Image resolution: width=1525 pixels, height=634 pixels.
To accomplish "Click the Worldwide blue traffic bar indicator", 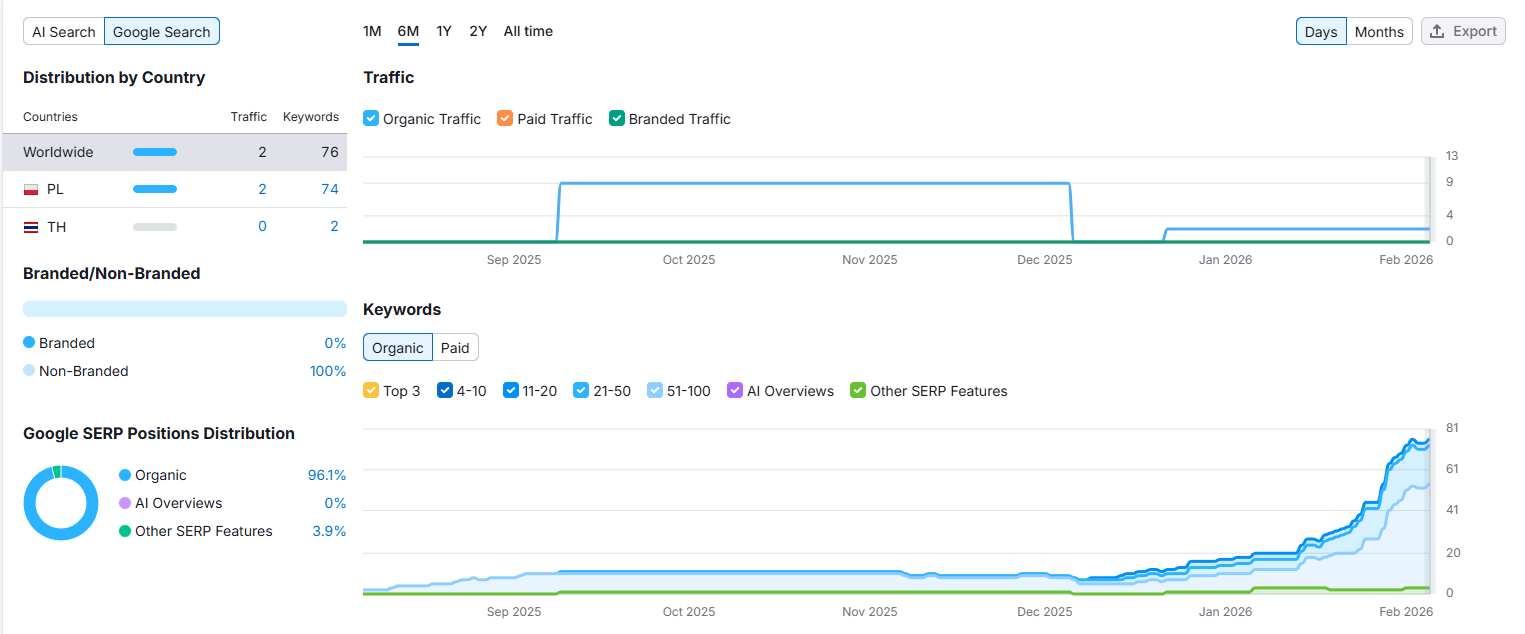I will point(154,152).
